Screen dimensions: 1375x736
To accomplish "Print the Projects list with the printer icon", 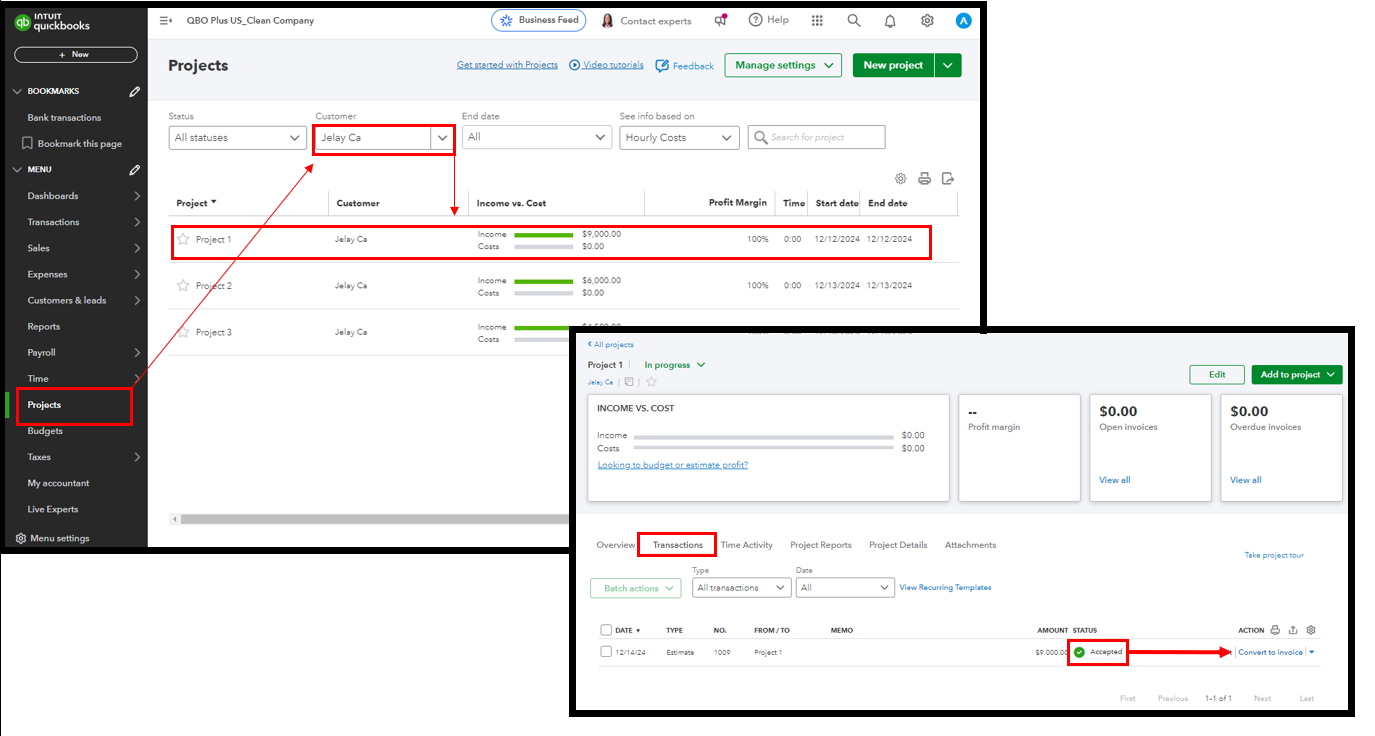I will (924, 179).
